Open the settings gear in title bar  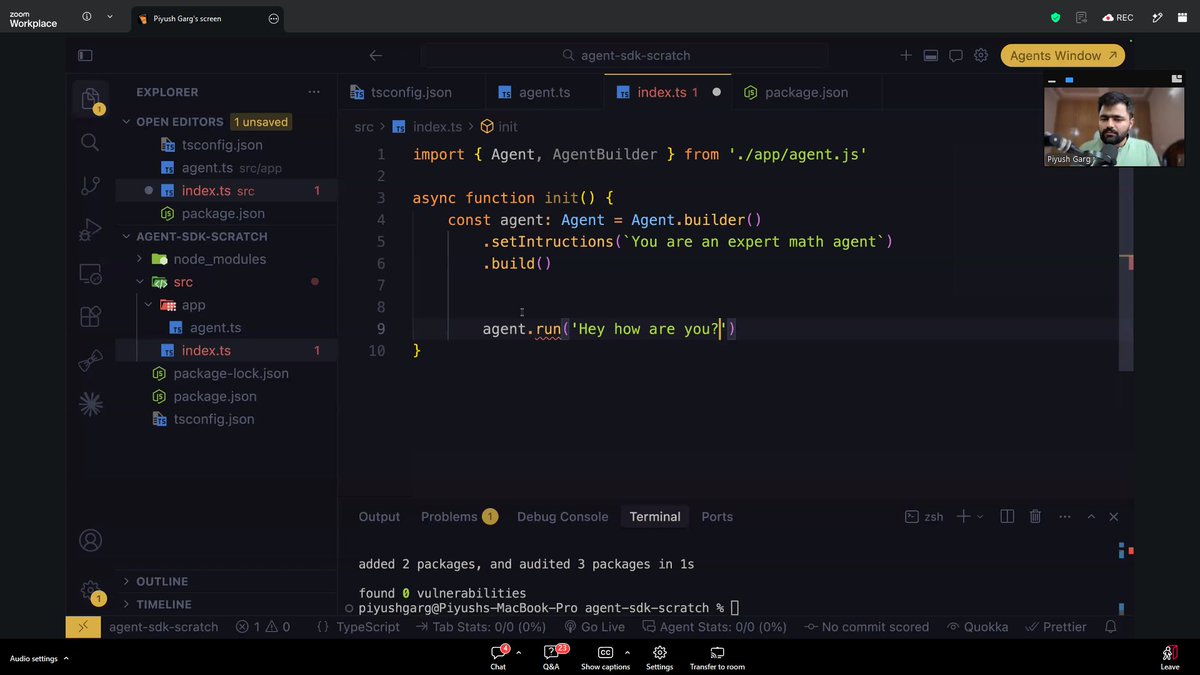click(x=981, y=56)
